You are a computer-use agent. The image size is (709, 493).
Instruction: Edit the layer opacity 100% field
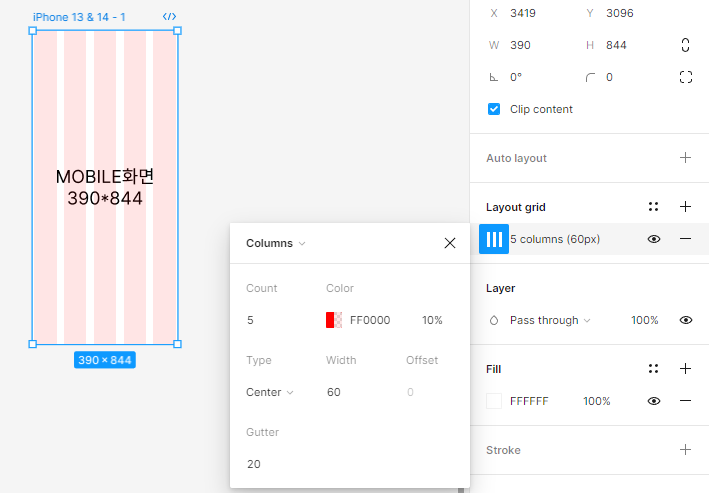(x=644, y=320)
